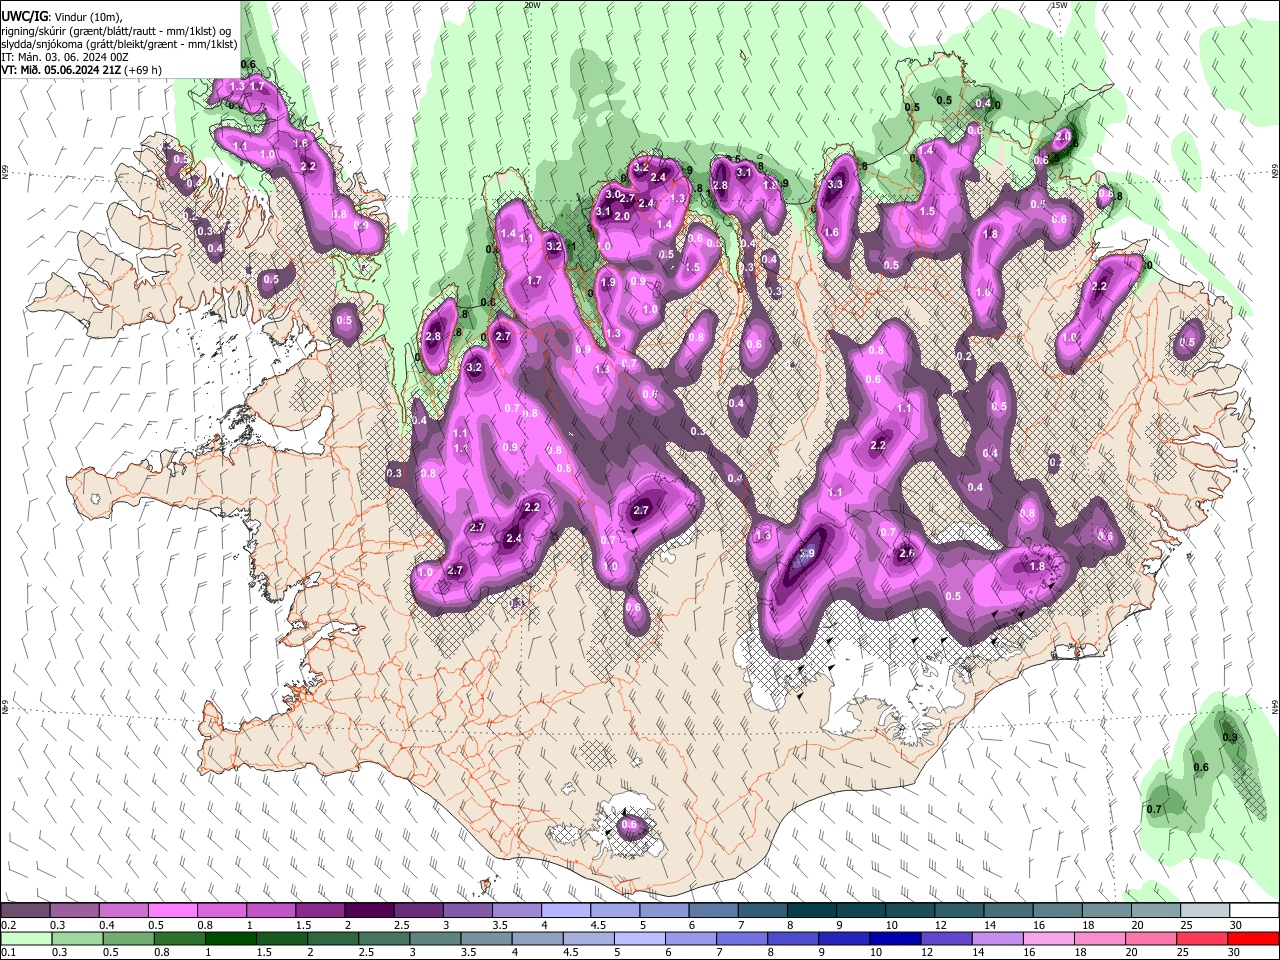
Task: Click the darkest purple 2 swatch in upper legend
Action: pyautogui.click(x=369, y=911)
